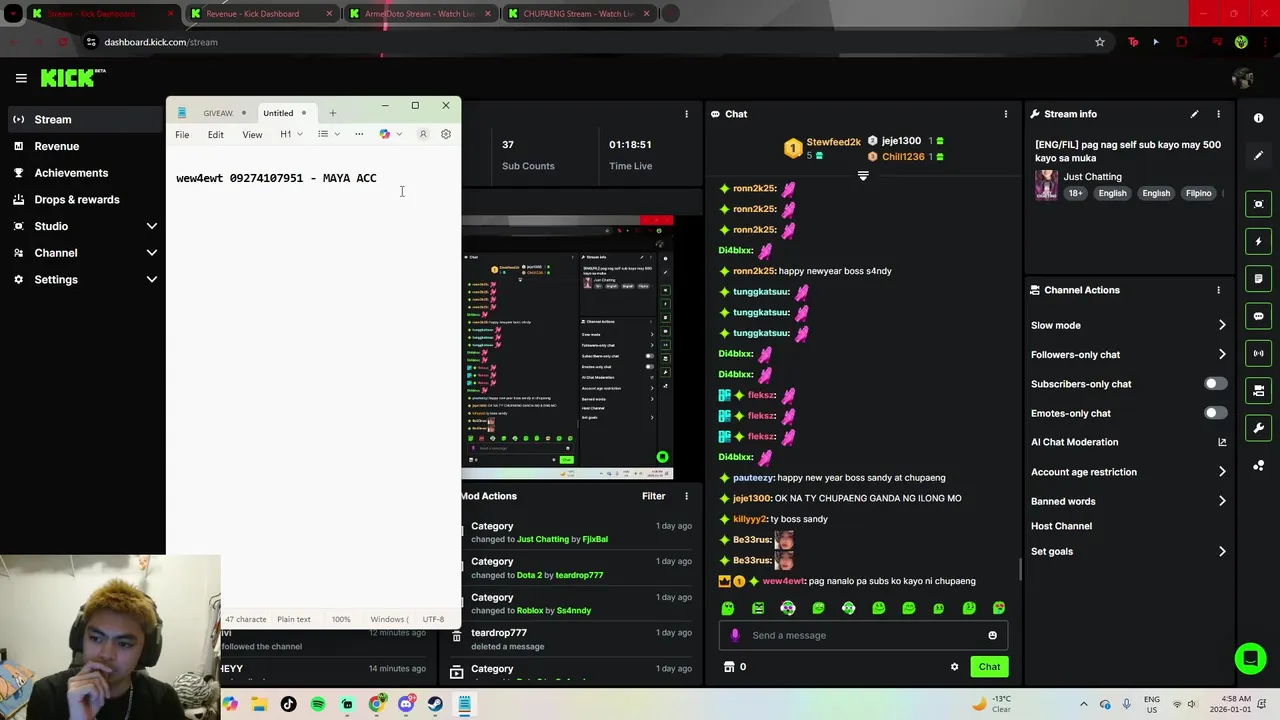The width and height of the screenshot is (1280, 720).
Task: Click the browser address bar URL
Action: (161, 42)
